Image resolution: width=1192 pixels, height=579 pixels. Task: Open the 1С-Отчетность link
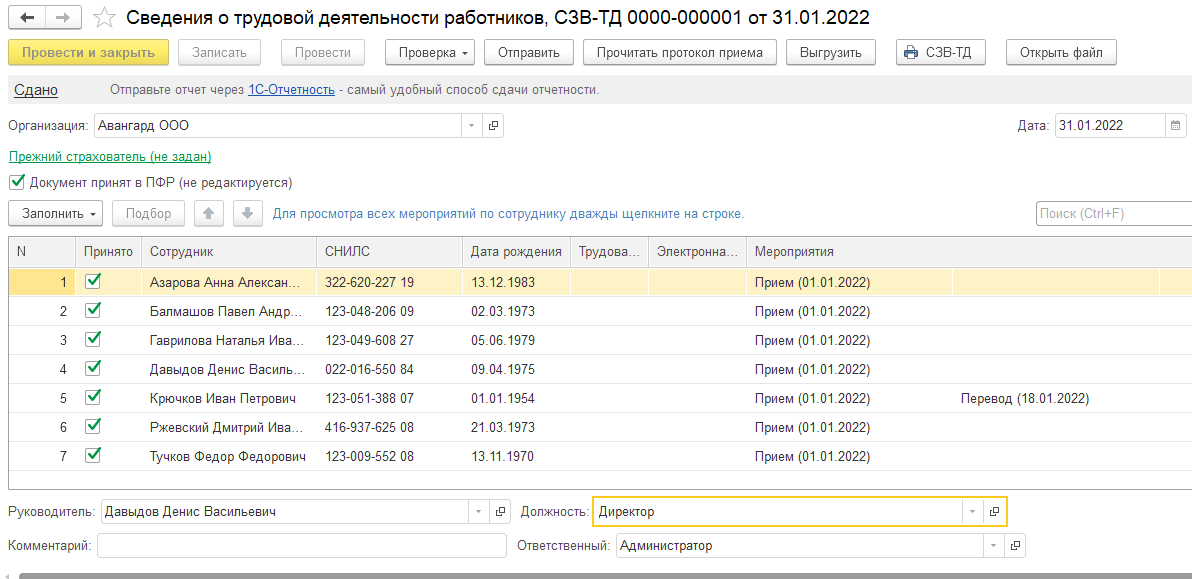click(x=291, y=90)
